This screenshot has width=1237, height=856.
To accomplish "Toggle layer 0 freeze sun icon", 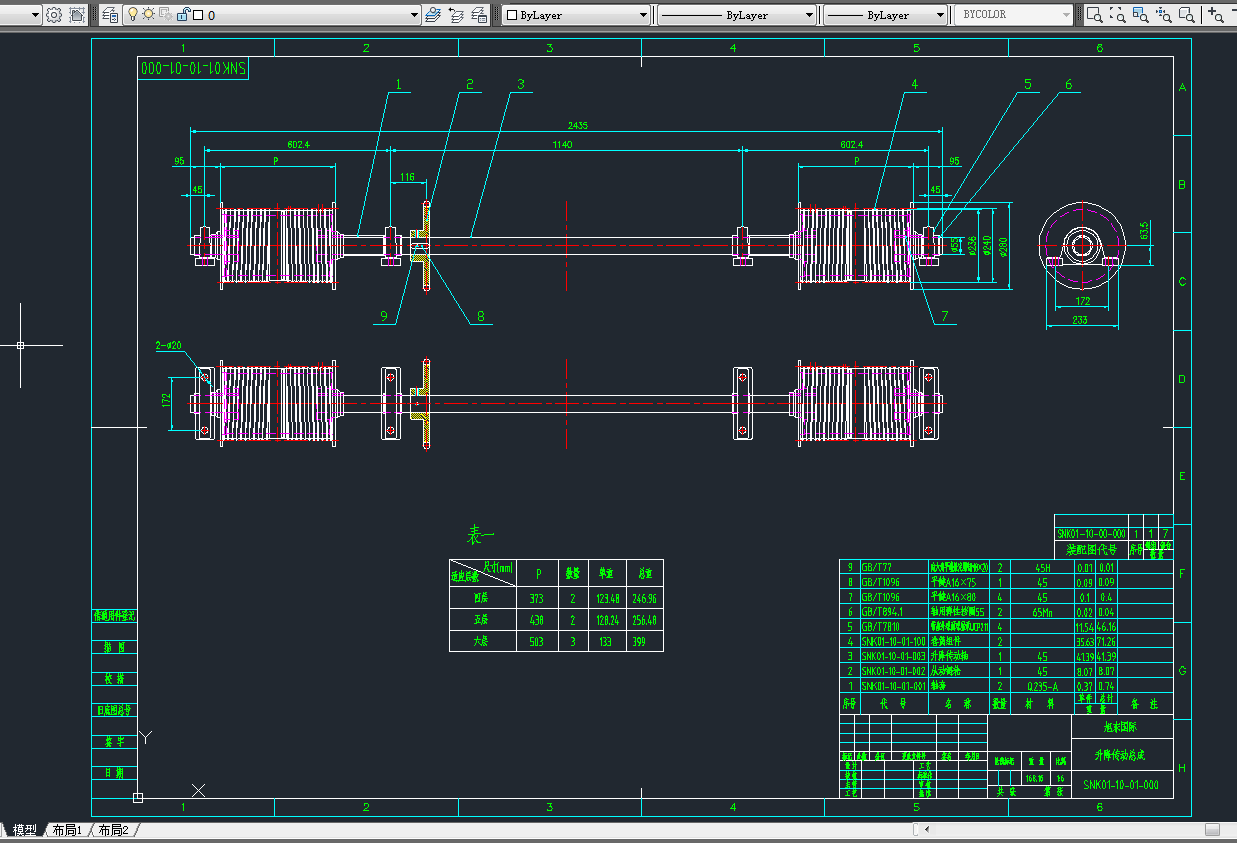I will click(x=148, y=15).
